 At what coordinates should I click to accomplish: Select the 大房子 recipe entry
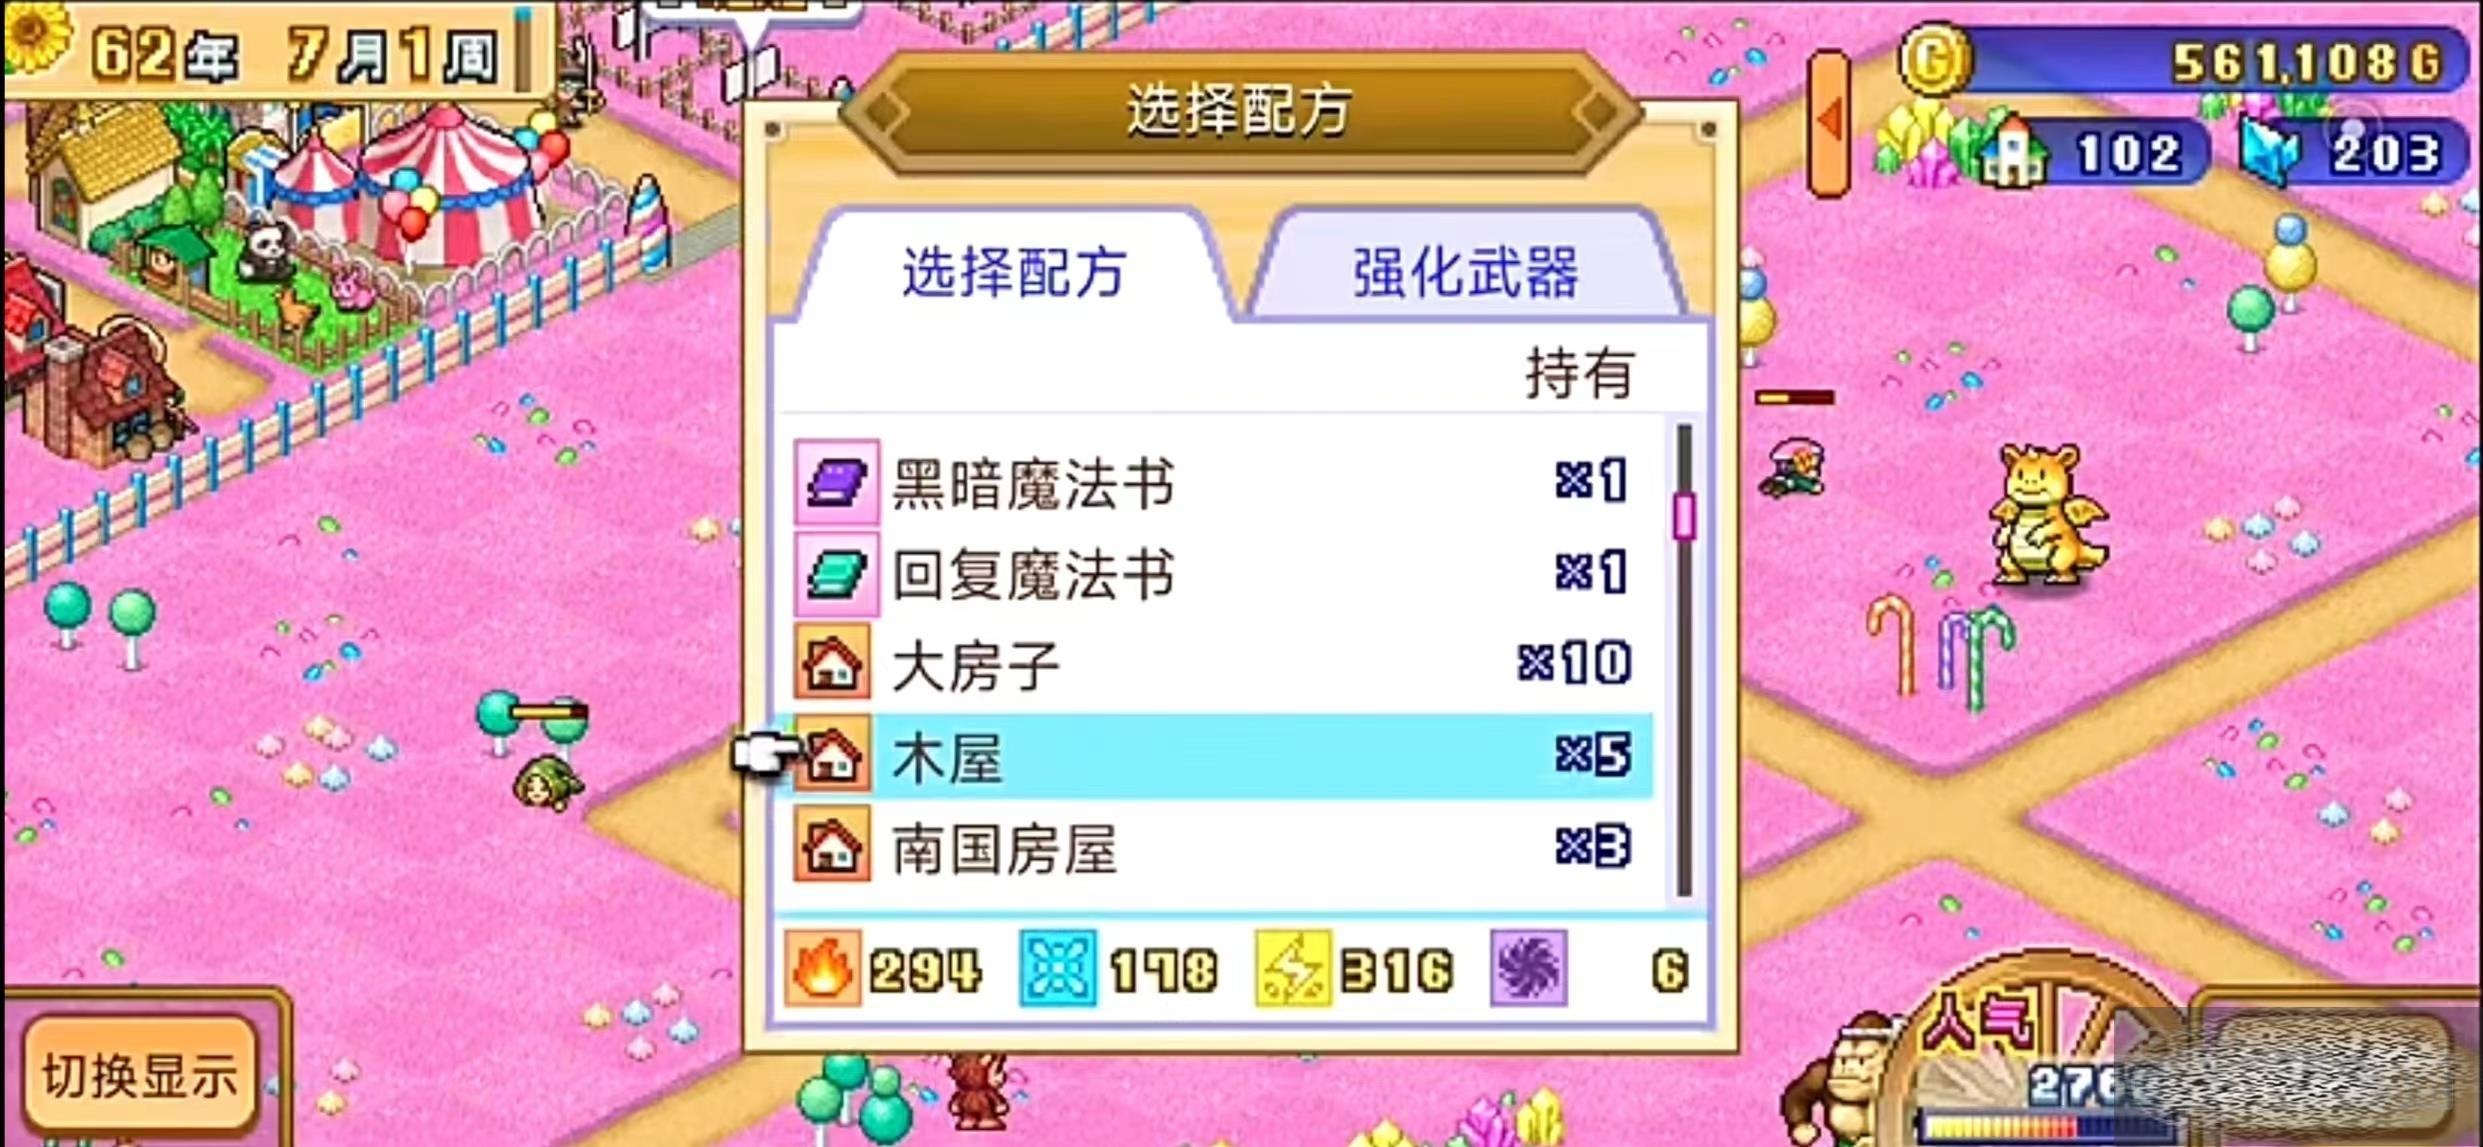pos(1222,664)
